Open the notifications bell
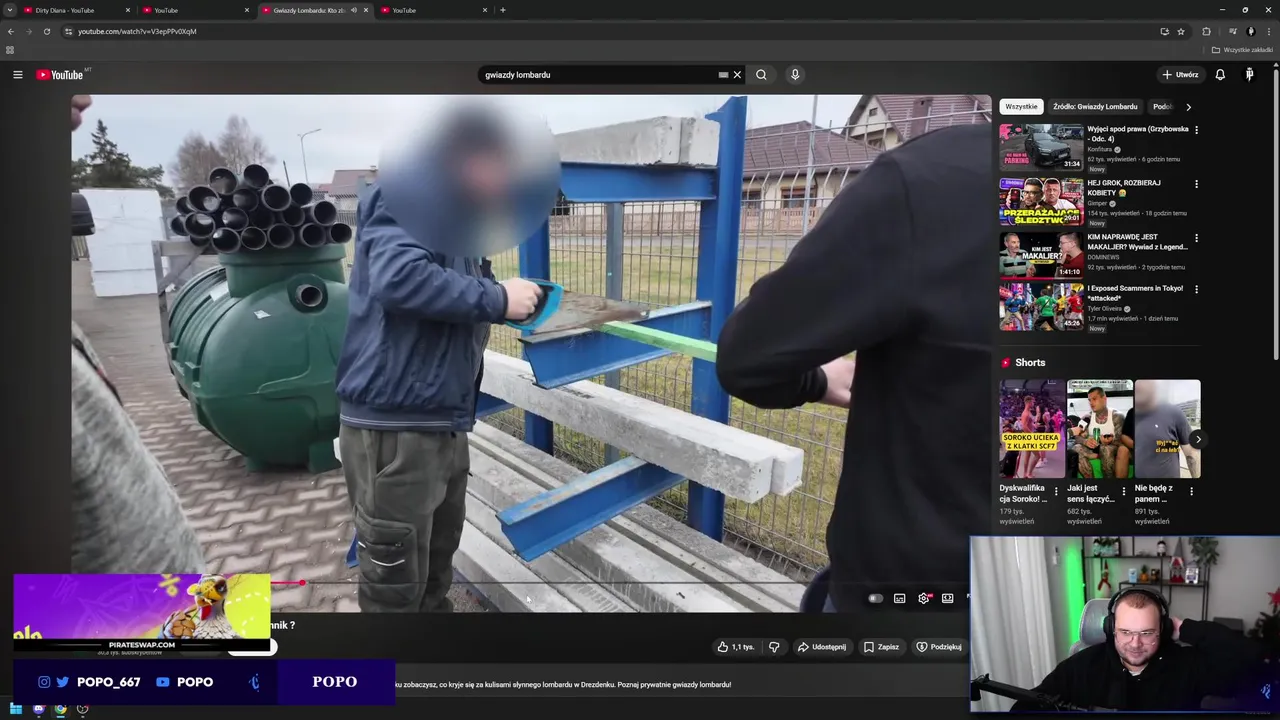This screenshot has height=720, width=1280. pyautogui.click(x=1220, y=75)
